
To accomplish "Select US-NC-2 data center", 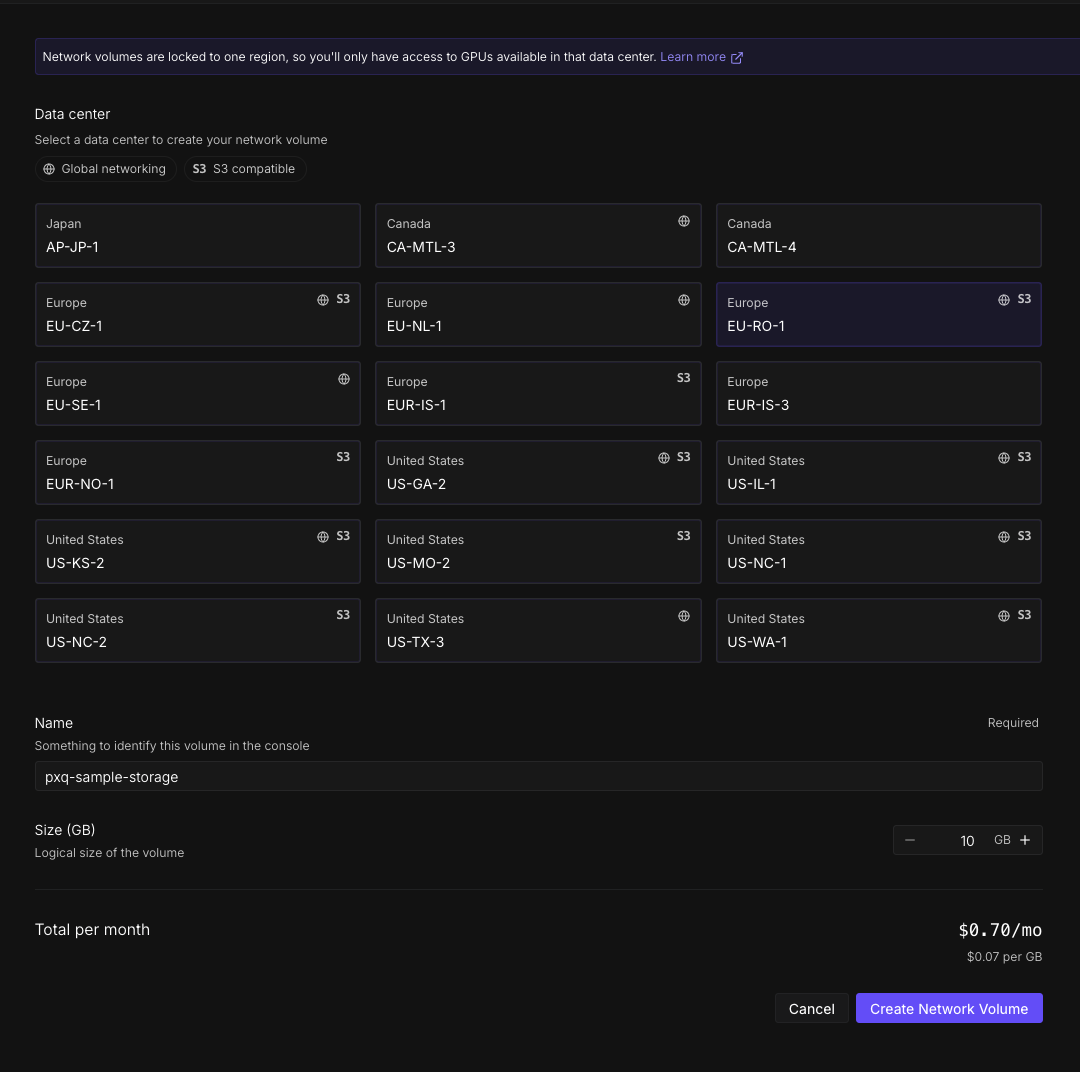I will 198,630.
